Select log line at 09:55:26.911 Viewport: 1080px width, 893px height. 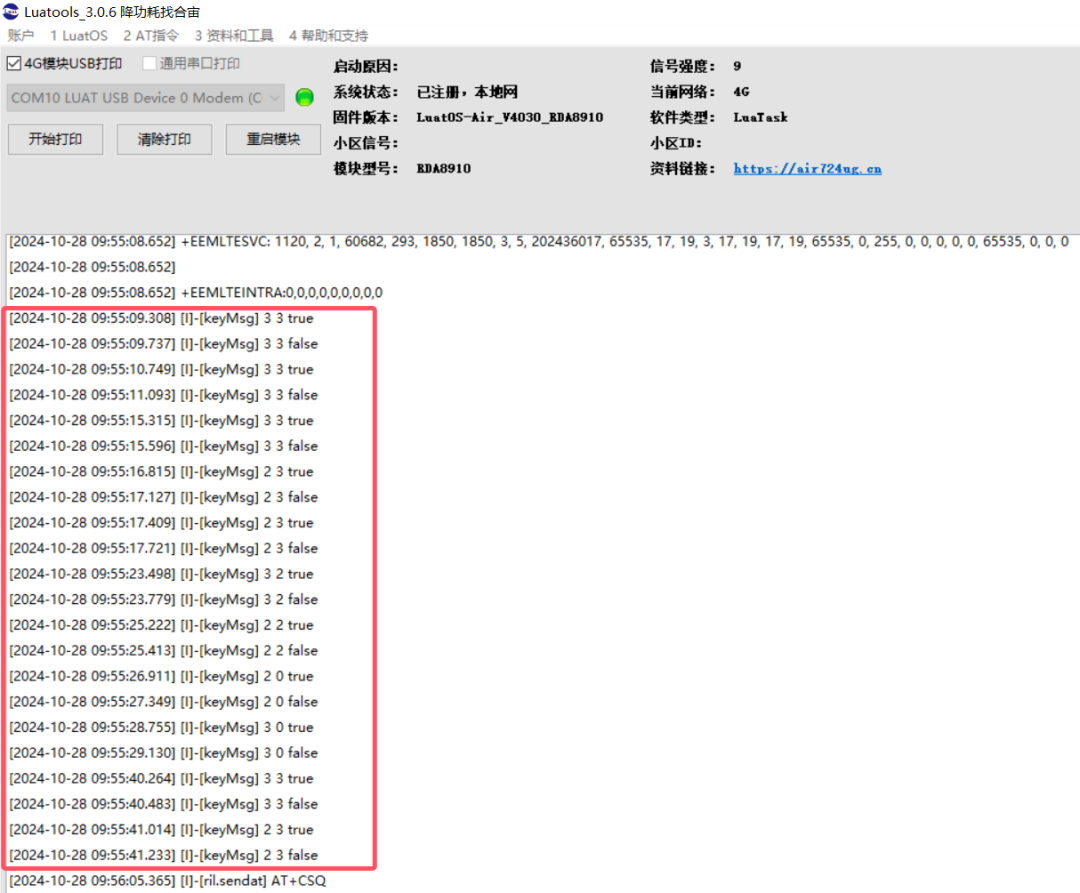161,676
